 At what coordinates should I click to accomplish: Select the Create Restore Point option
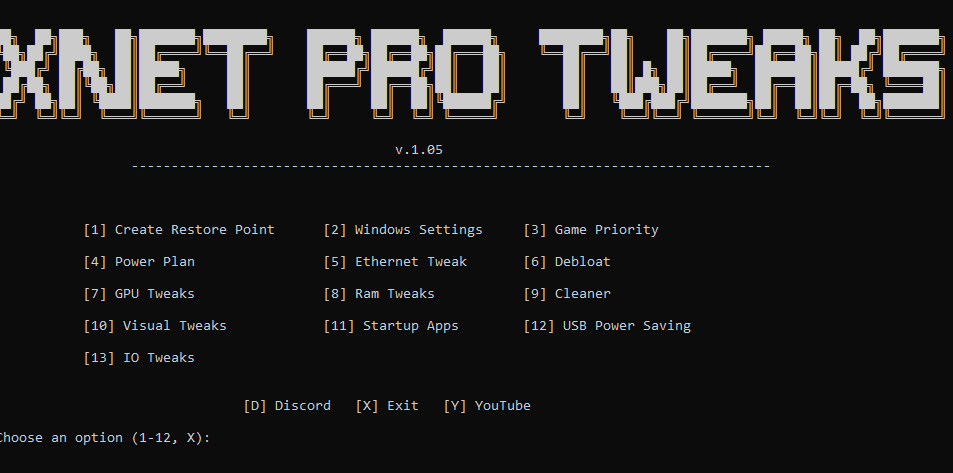(179, 230)
